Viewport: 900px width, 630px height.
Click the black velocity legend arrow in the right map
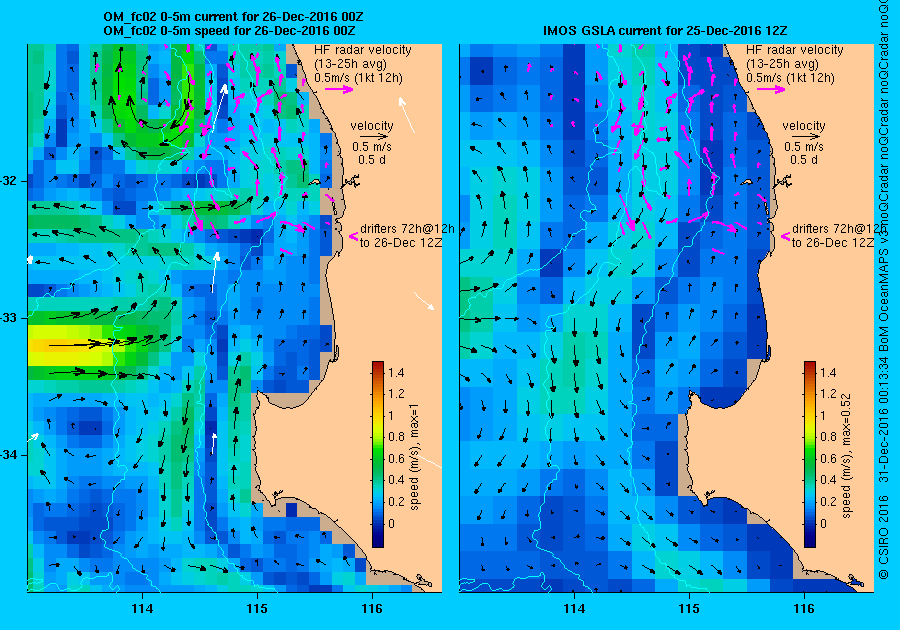click(808, 137)
